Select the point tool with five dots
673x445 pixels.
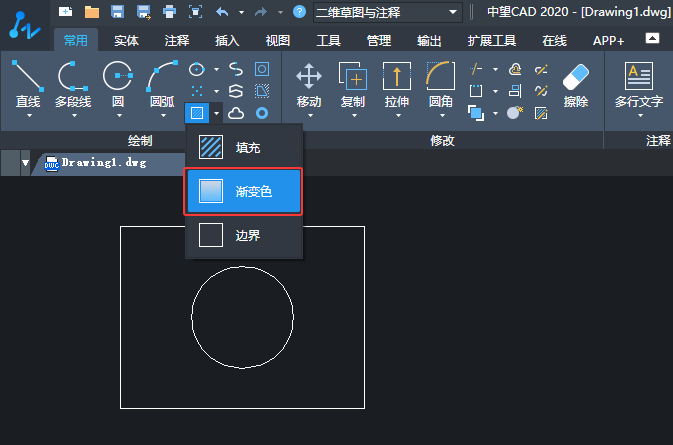coord(197,91)
